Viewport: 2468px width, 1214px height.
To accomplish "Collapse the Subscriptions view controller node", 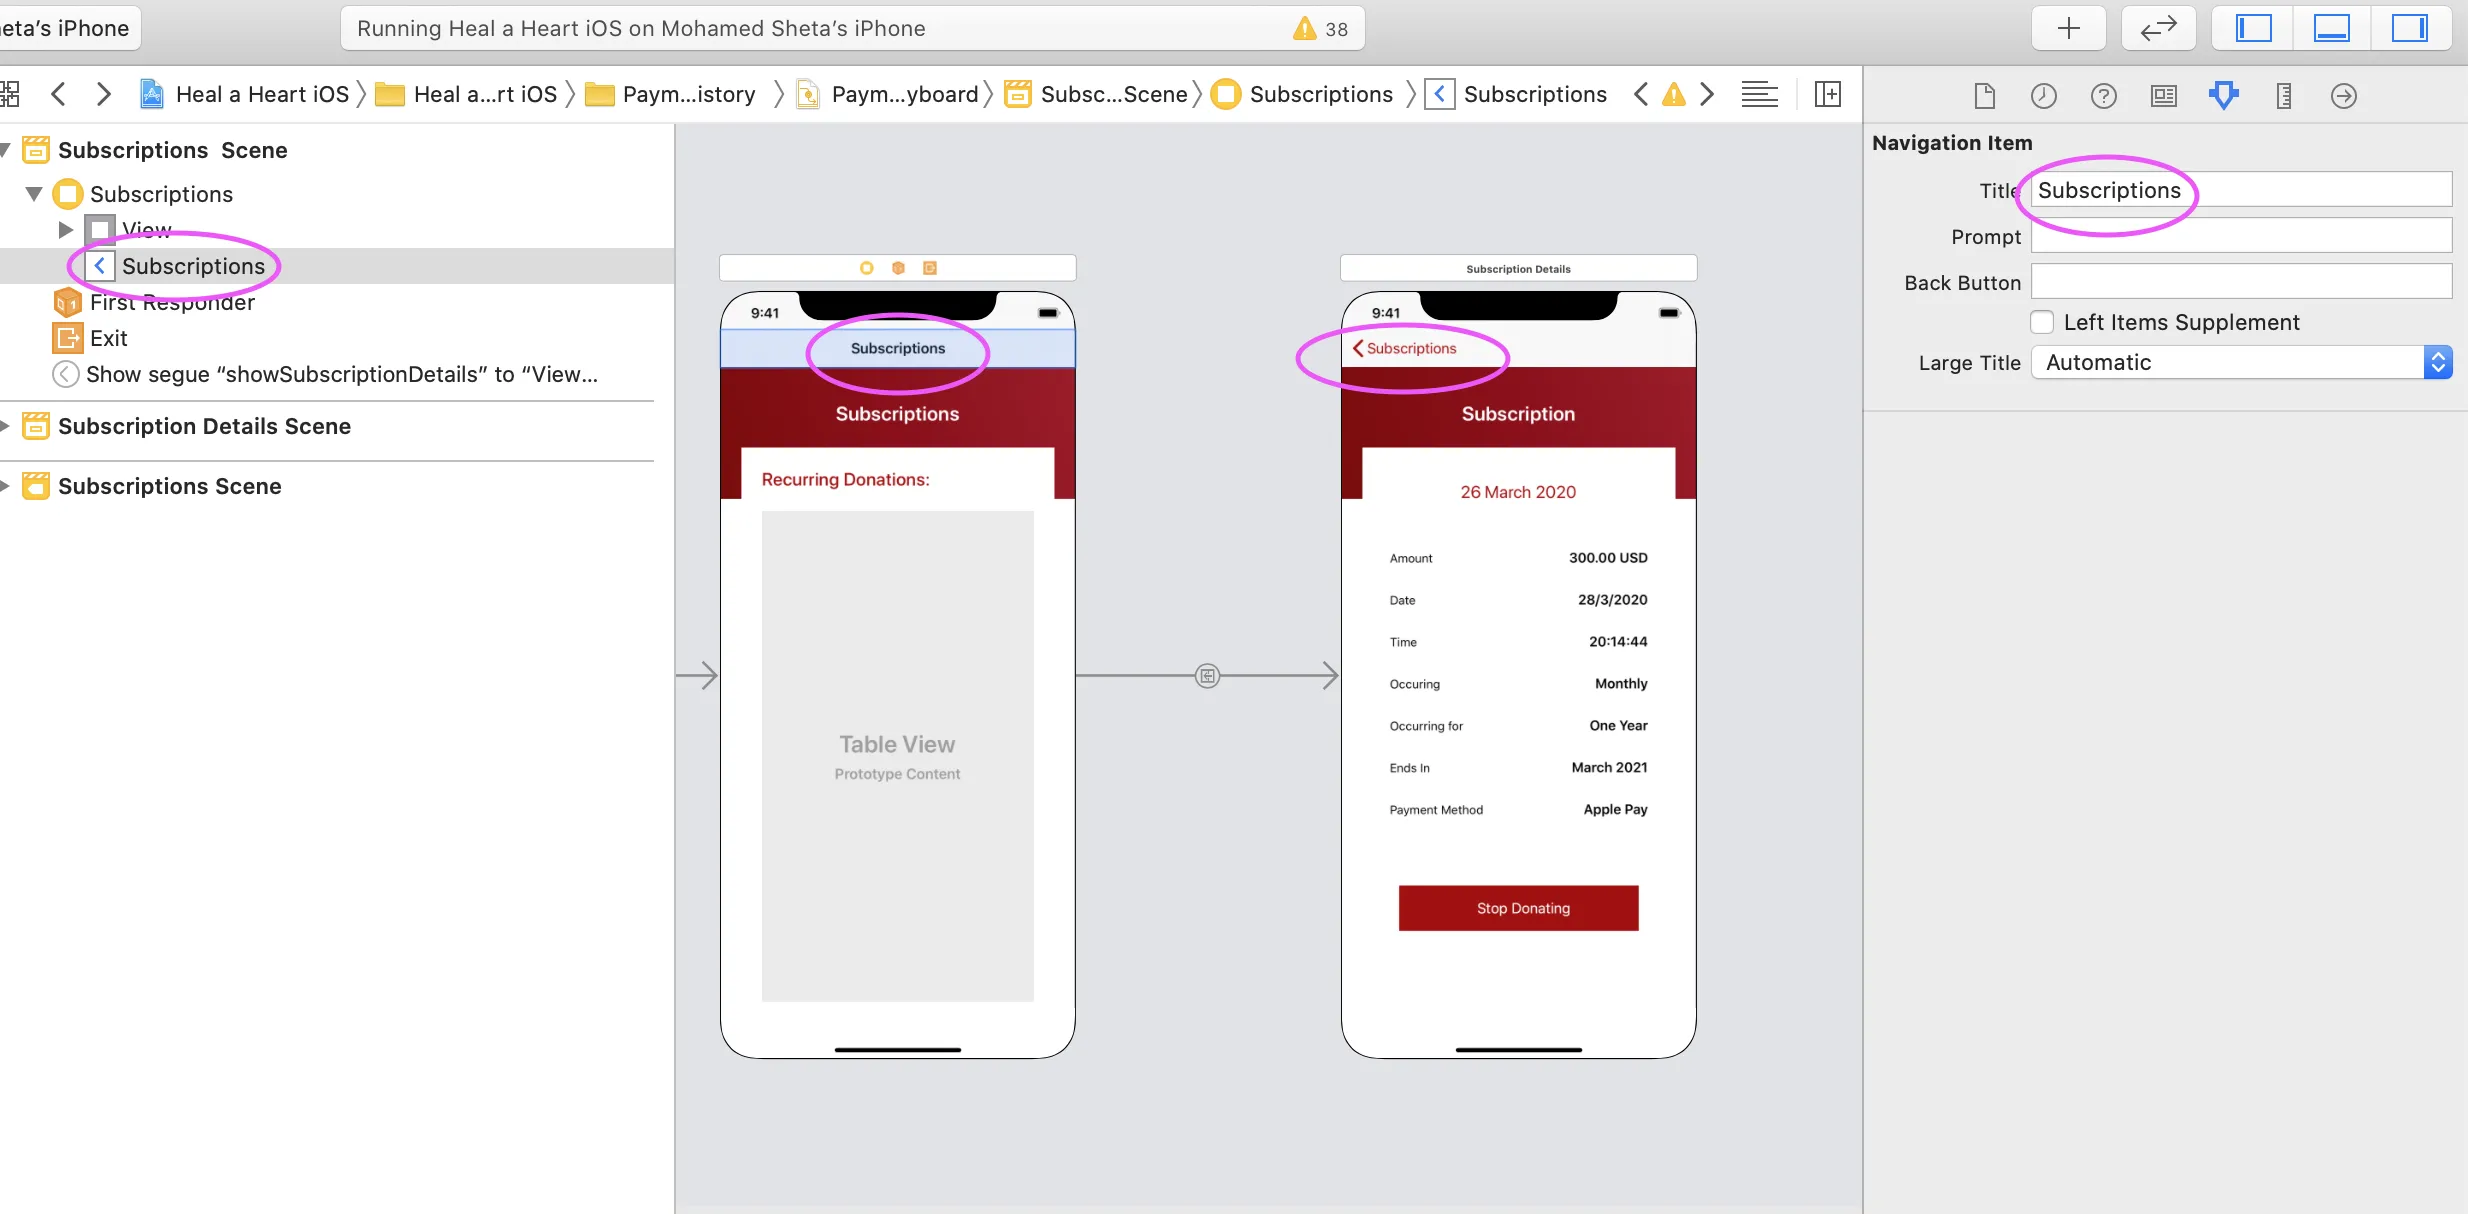I will pyautogui.click(x=34, y=194).
